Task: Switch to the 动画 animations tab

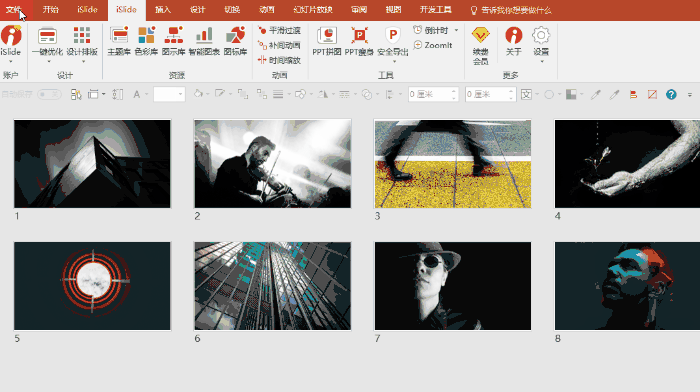Action: pyautogui.click(x=267, y=10)
